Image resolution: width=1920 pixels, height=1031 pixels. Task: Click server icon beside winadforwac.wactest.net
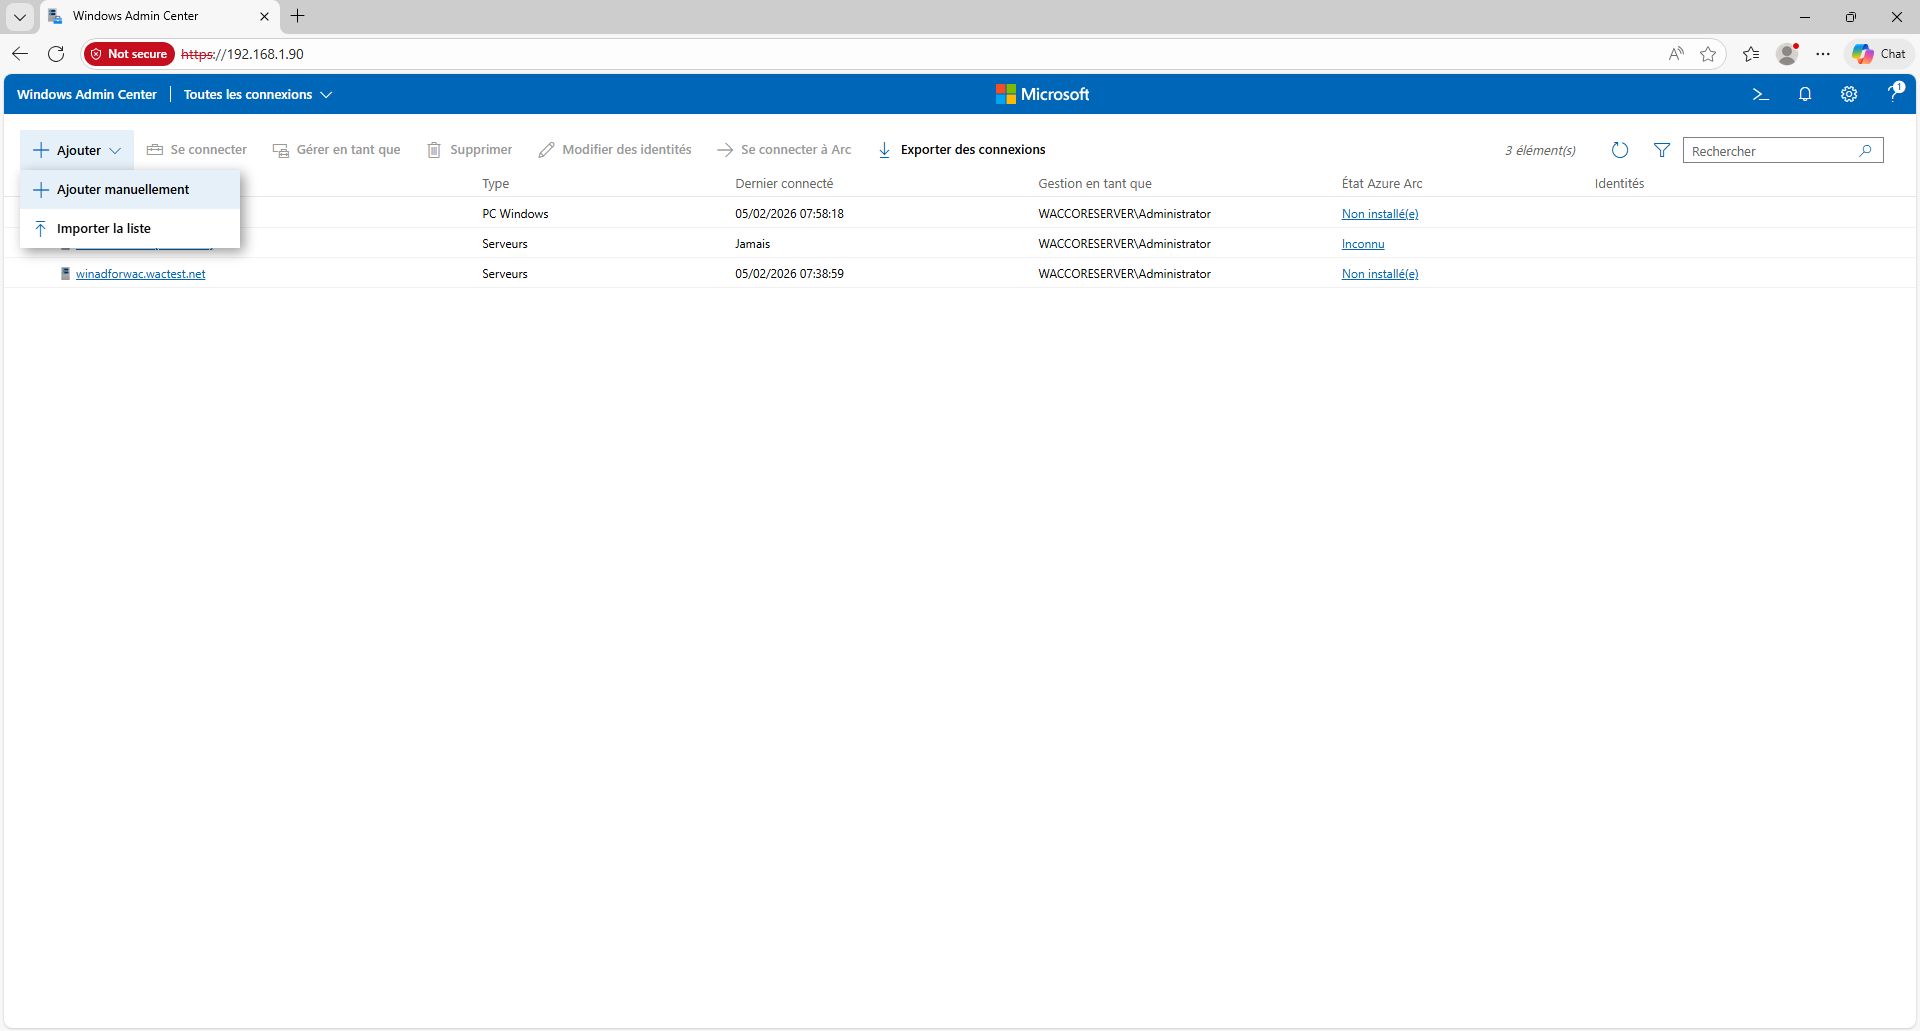66,274
